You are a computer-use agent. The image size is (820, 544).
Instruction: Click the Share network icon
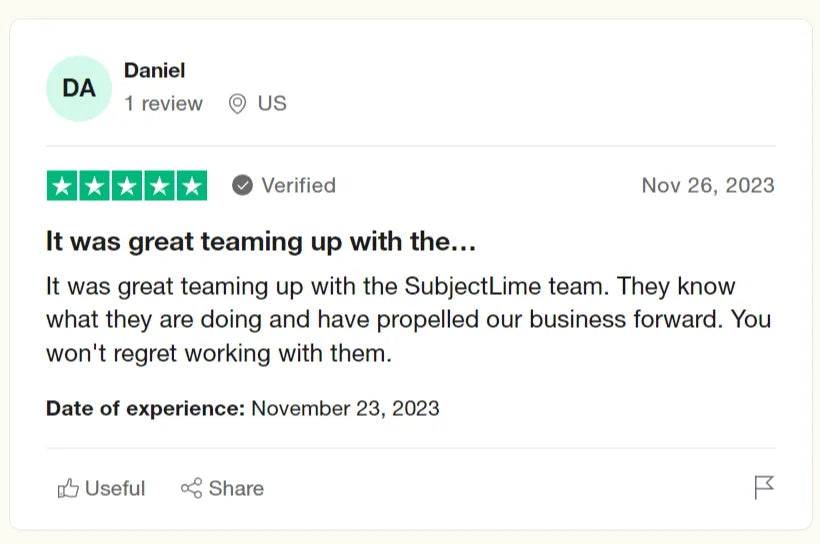pyautogui.click(x=191, y=488)
